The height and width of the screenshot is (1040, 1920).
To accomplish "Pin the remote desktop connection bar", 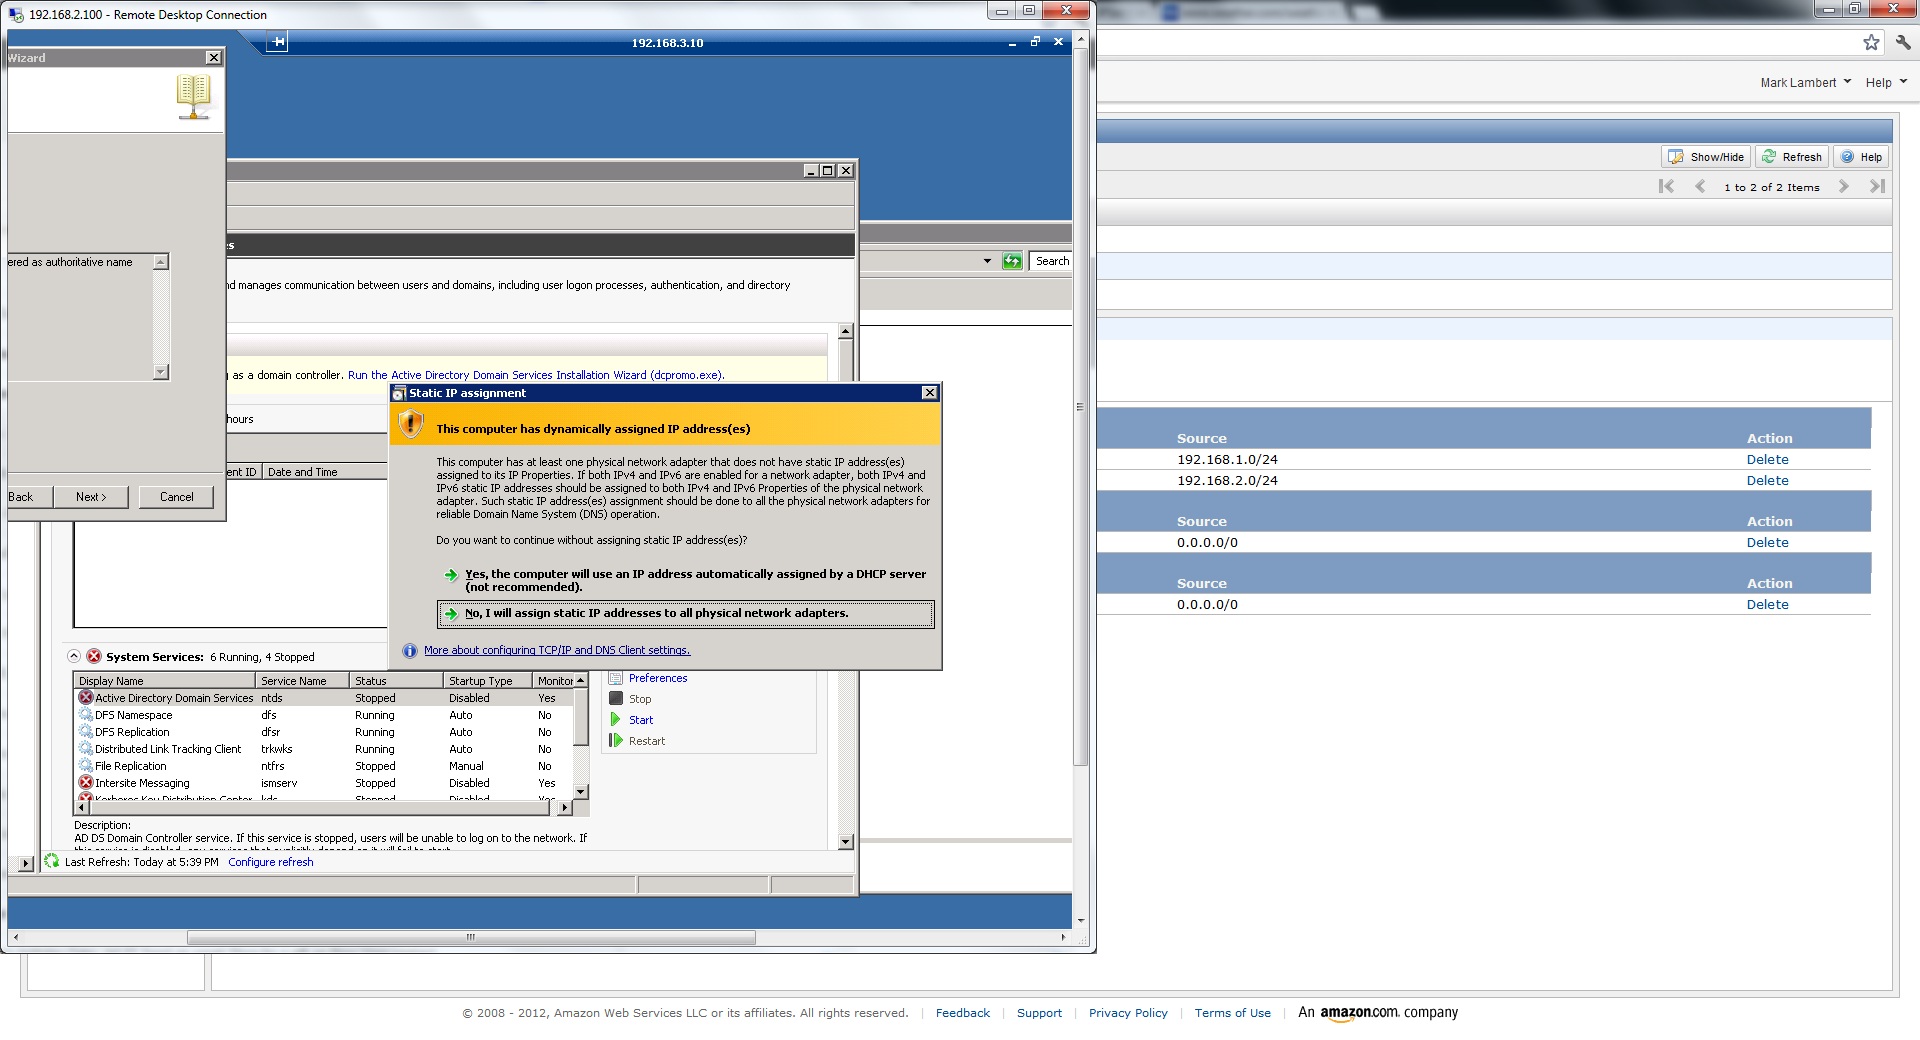I will point(278,42).
